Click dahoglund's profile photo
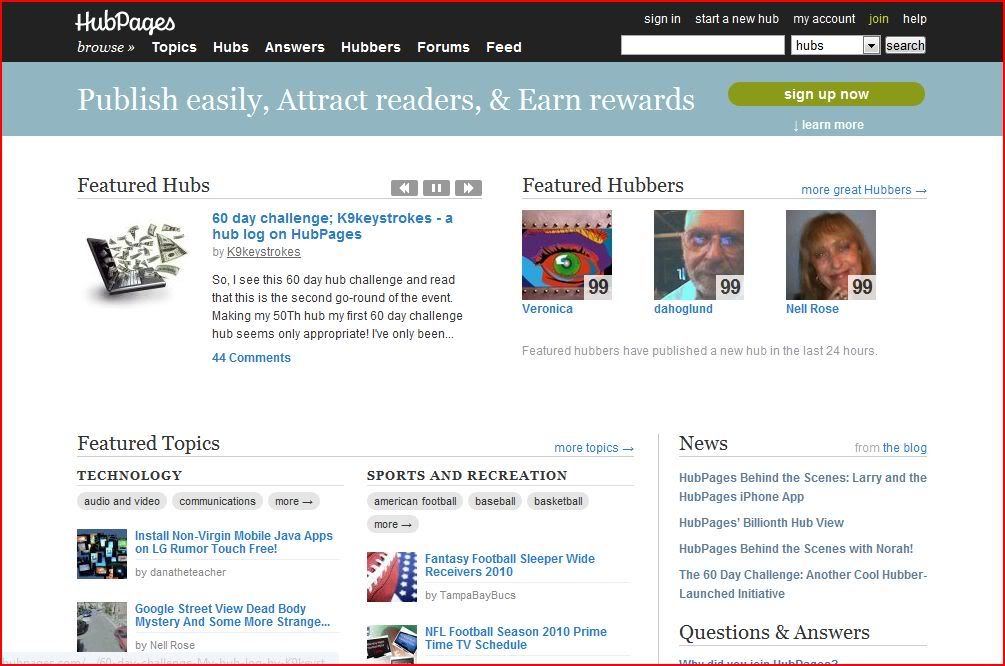The height and width of the screenshot is (666, 1005). (x=699, y=255)
